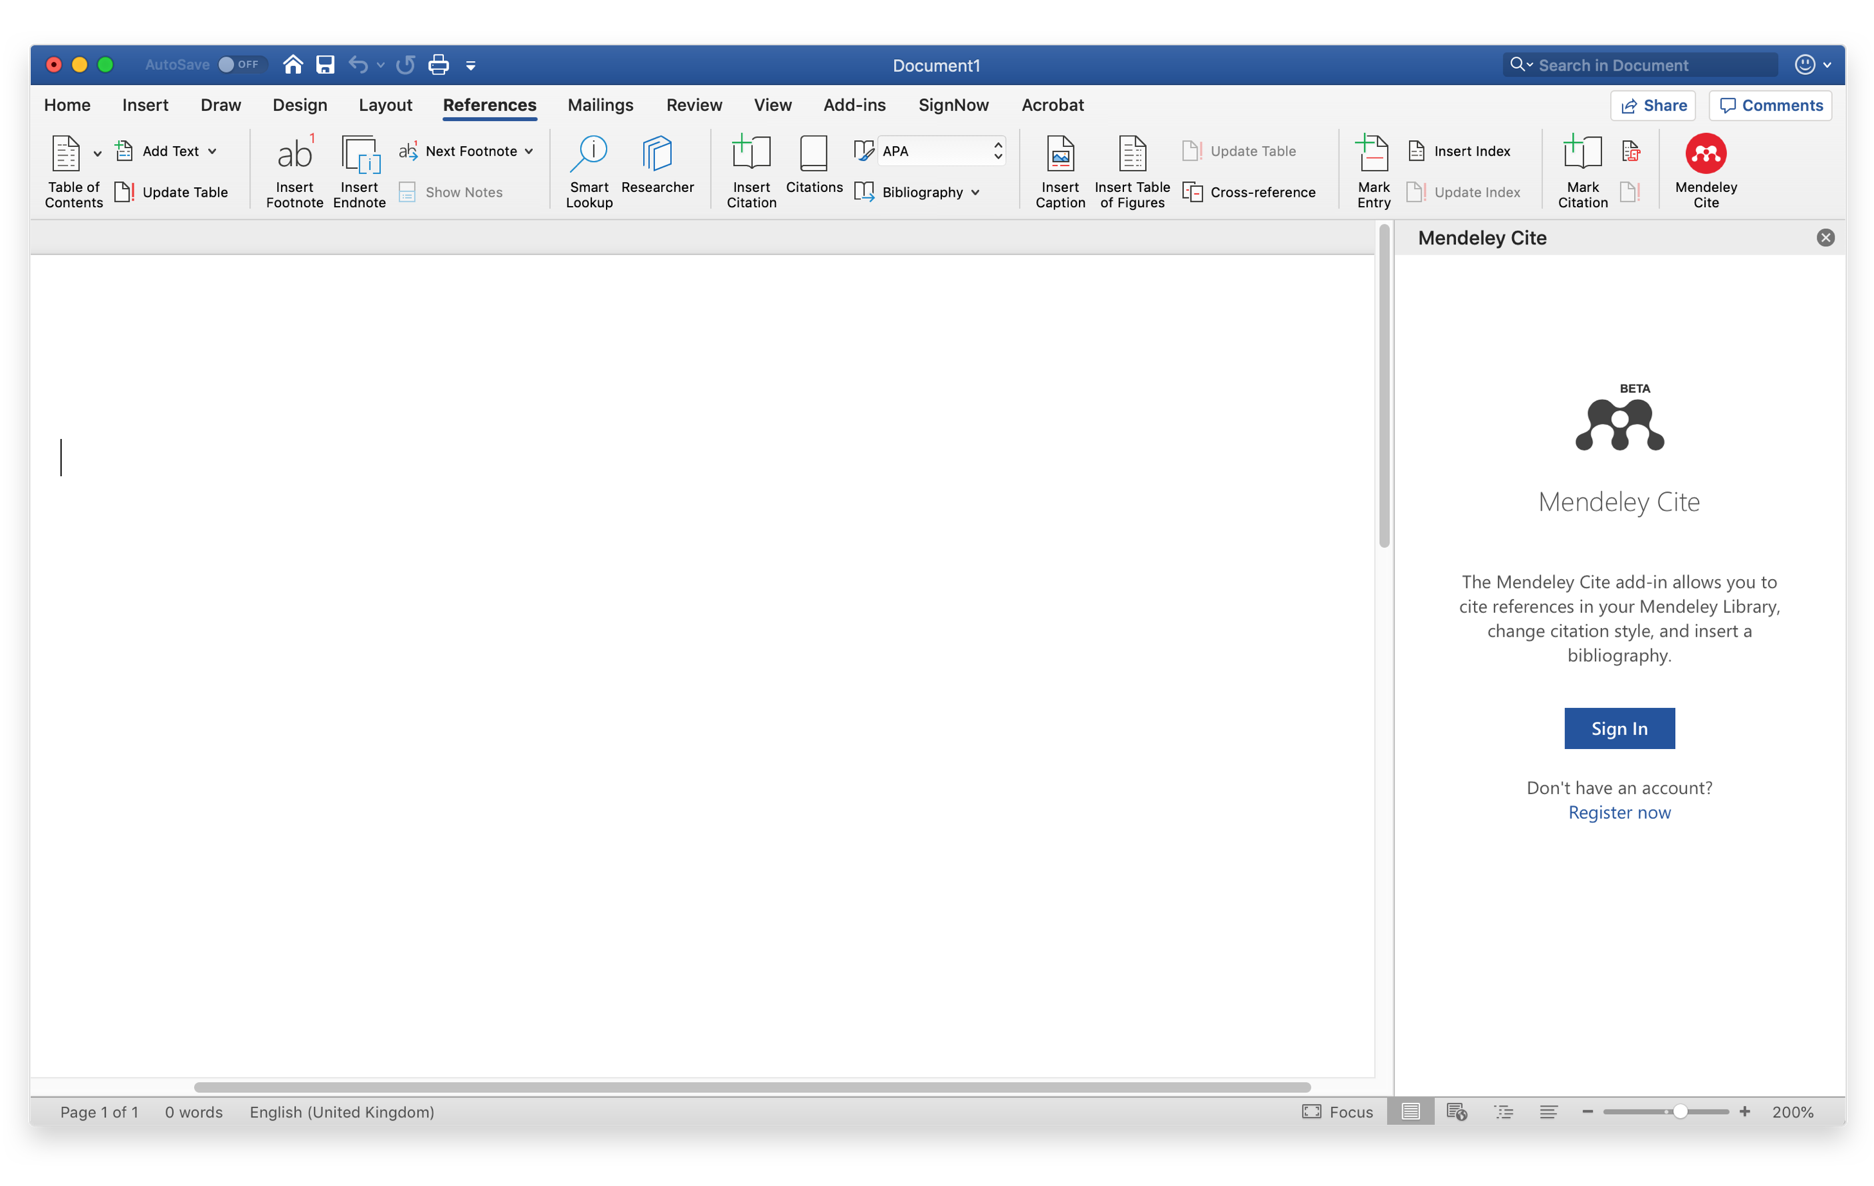Click the Register now link

(1619, 812)
